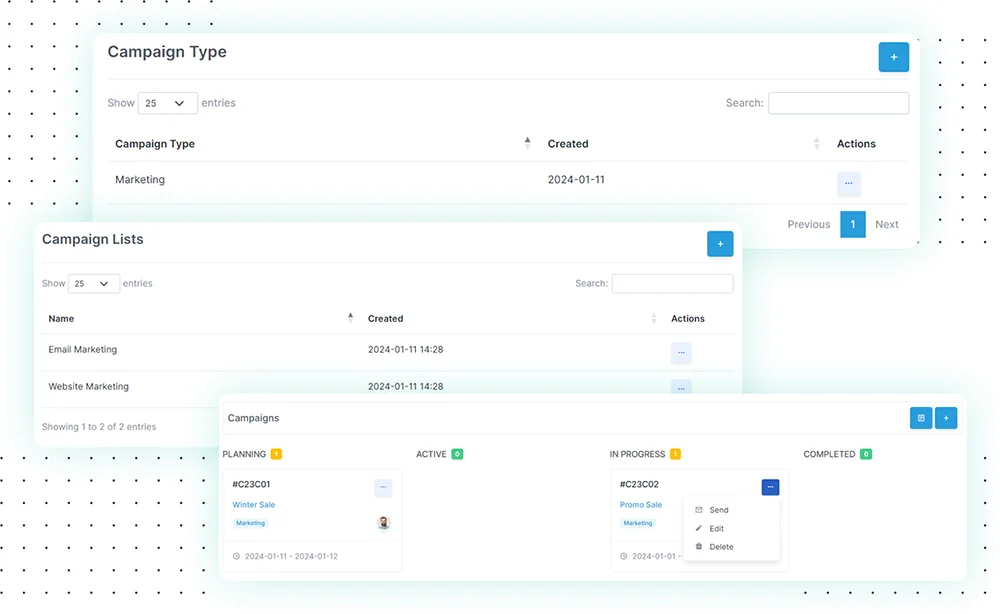Screen dimensions: 1000x614
Task: Go to the Next page of campaign types
Action: point(886,225)
